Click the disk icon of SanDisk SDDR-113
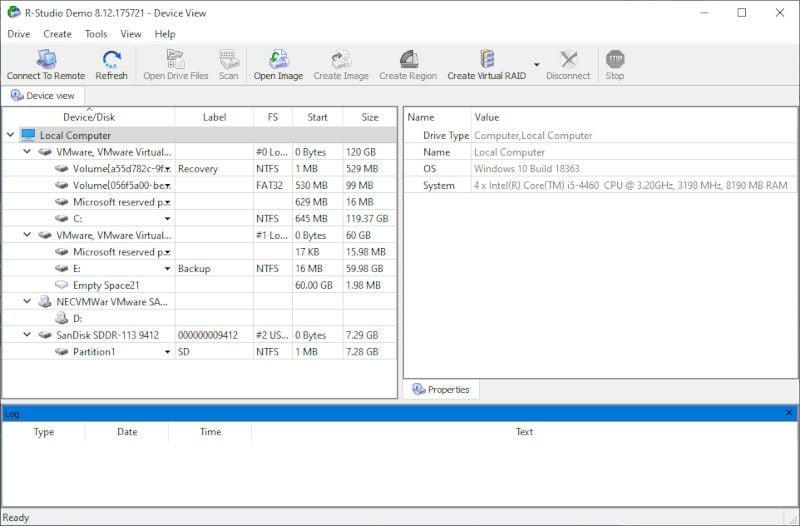 (x=45, y=335)
